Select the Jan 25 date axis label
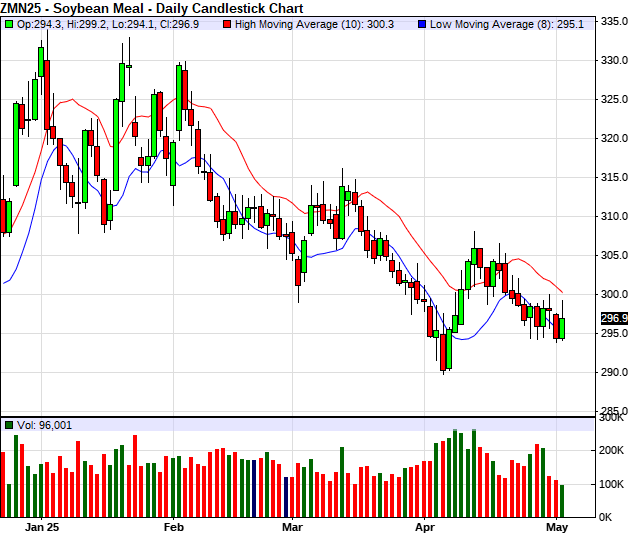 [x=42, y=525]
